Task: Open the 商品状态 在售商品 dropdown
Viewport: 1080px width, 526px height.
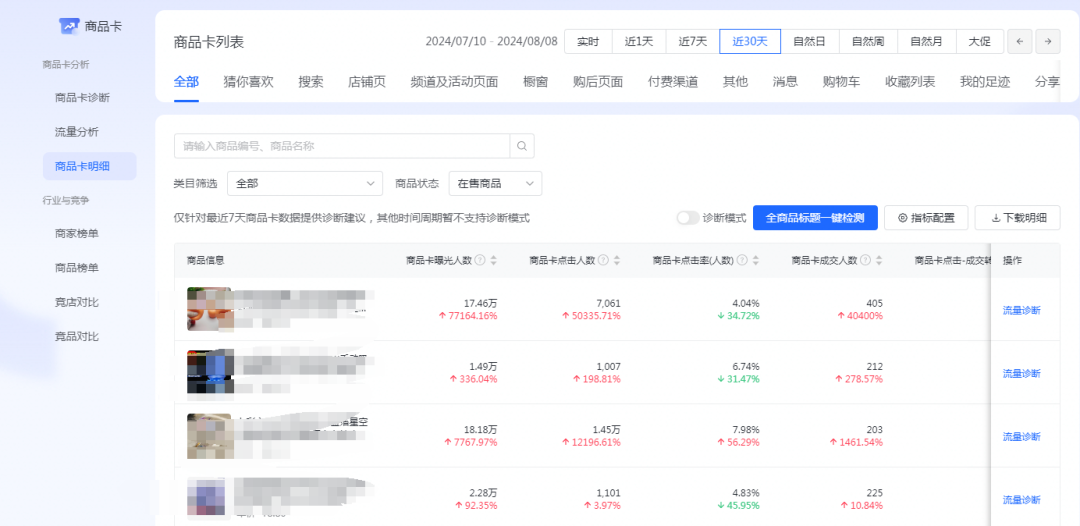Action: [495, 184]
